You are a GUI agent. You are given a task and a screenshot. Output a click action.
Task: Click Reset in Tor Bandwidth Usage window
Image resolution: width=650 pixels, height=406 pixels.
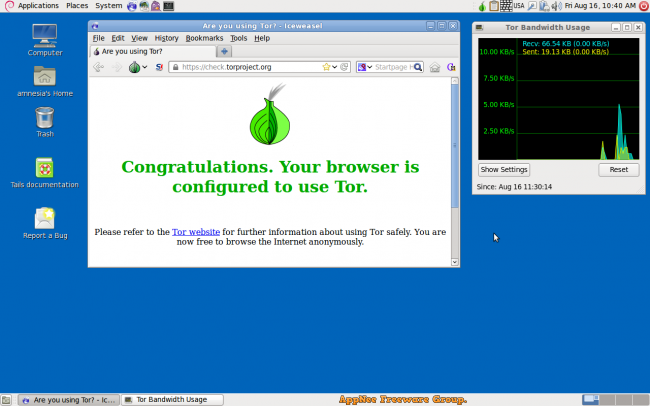[x=618, y=170]
